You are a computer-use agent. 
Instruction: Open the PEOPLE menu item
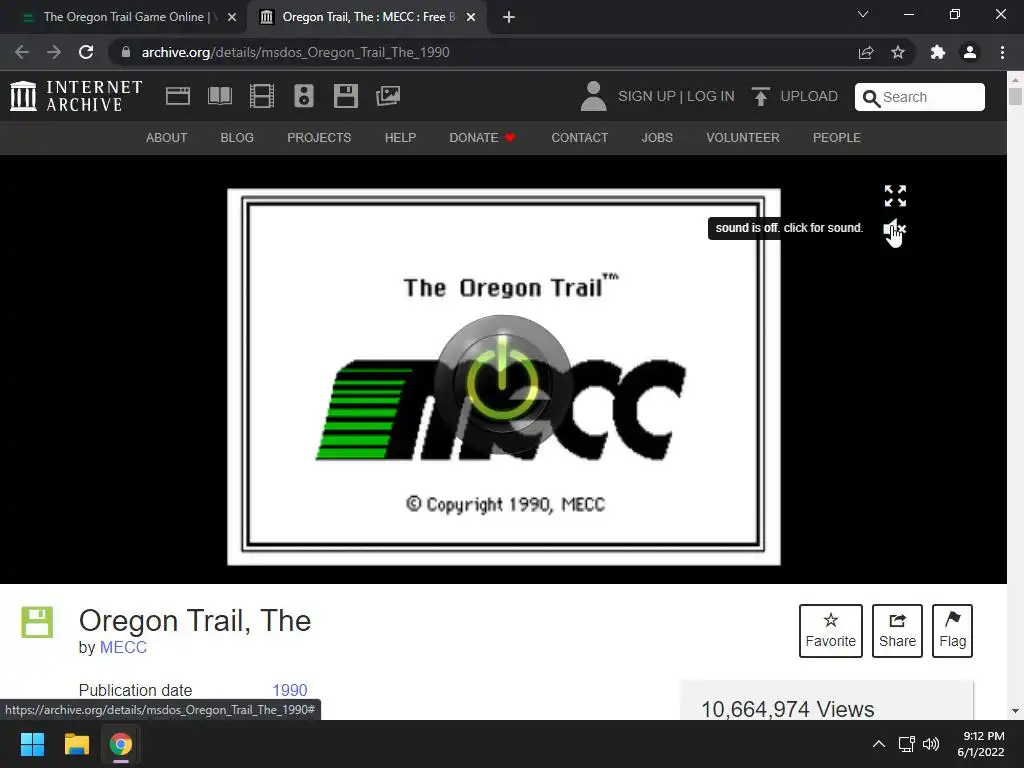click(x=837, y=138)
